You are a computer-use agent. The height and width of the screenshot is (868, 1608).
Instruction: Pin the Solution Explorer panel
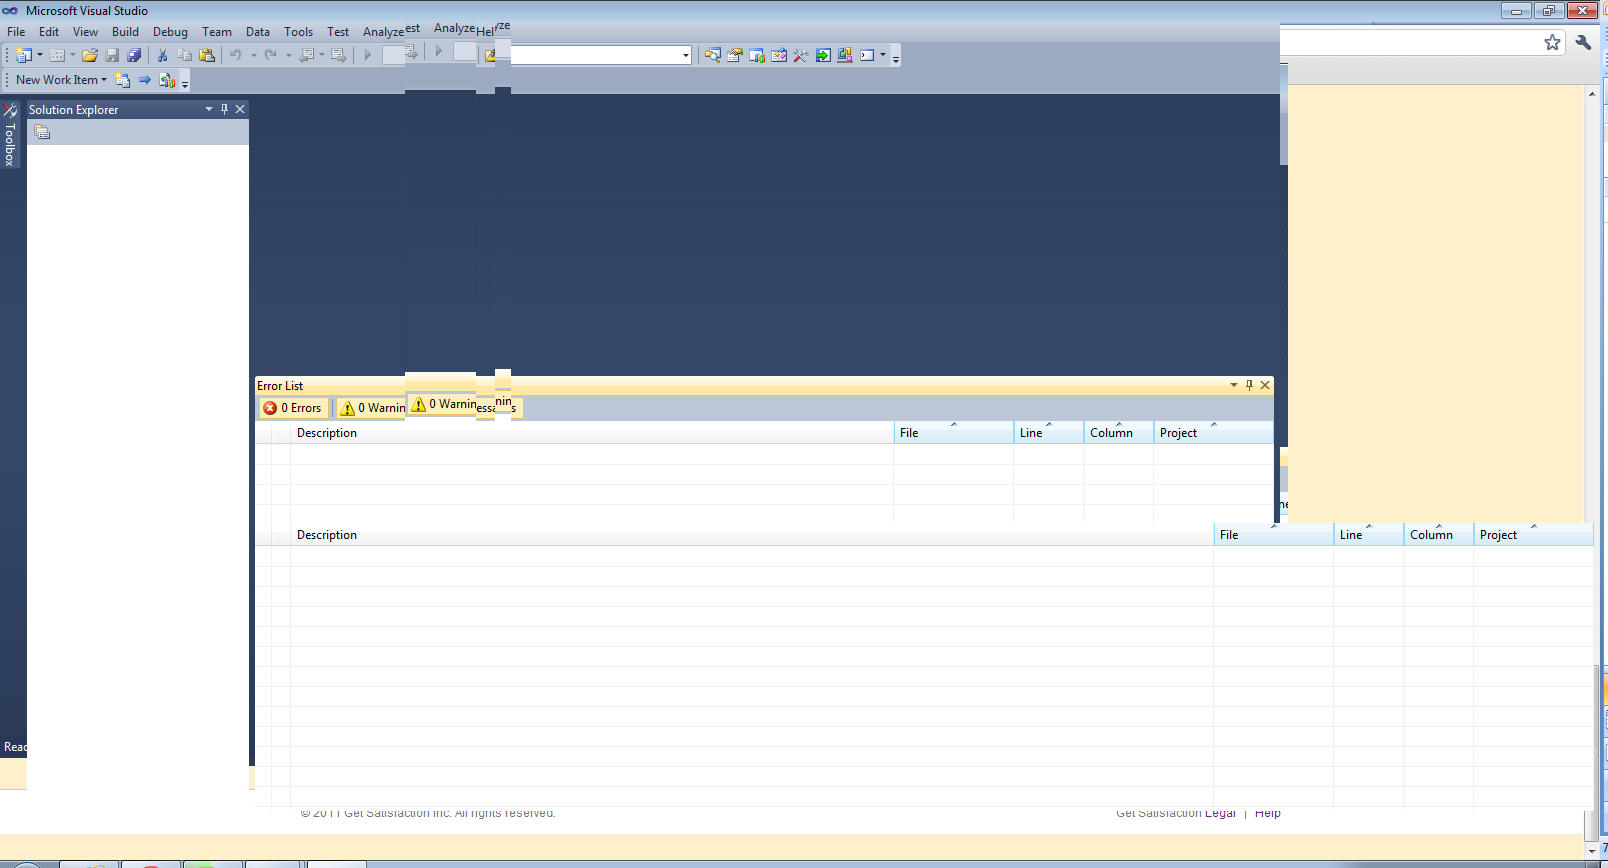pos(224,109)
